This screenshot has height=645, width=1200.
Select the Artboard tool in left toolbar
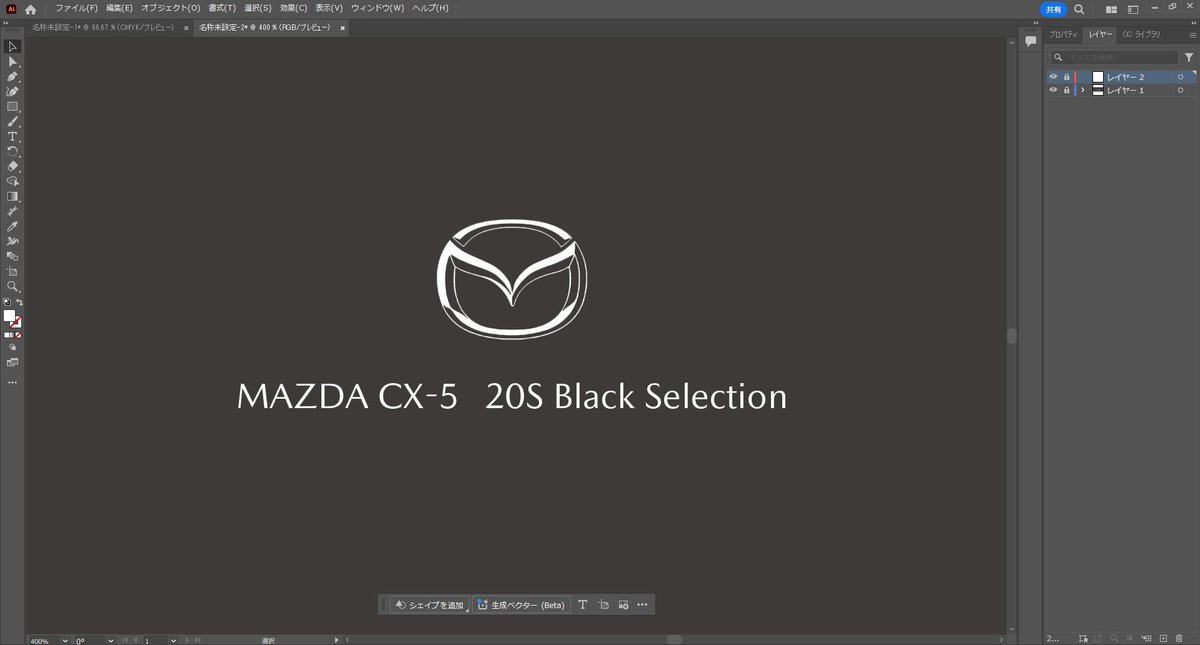(x=13, y=271)
